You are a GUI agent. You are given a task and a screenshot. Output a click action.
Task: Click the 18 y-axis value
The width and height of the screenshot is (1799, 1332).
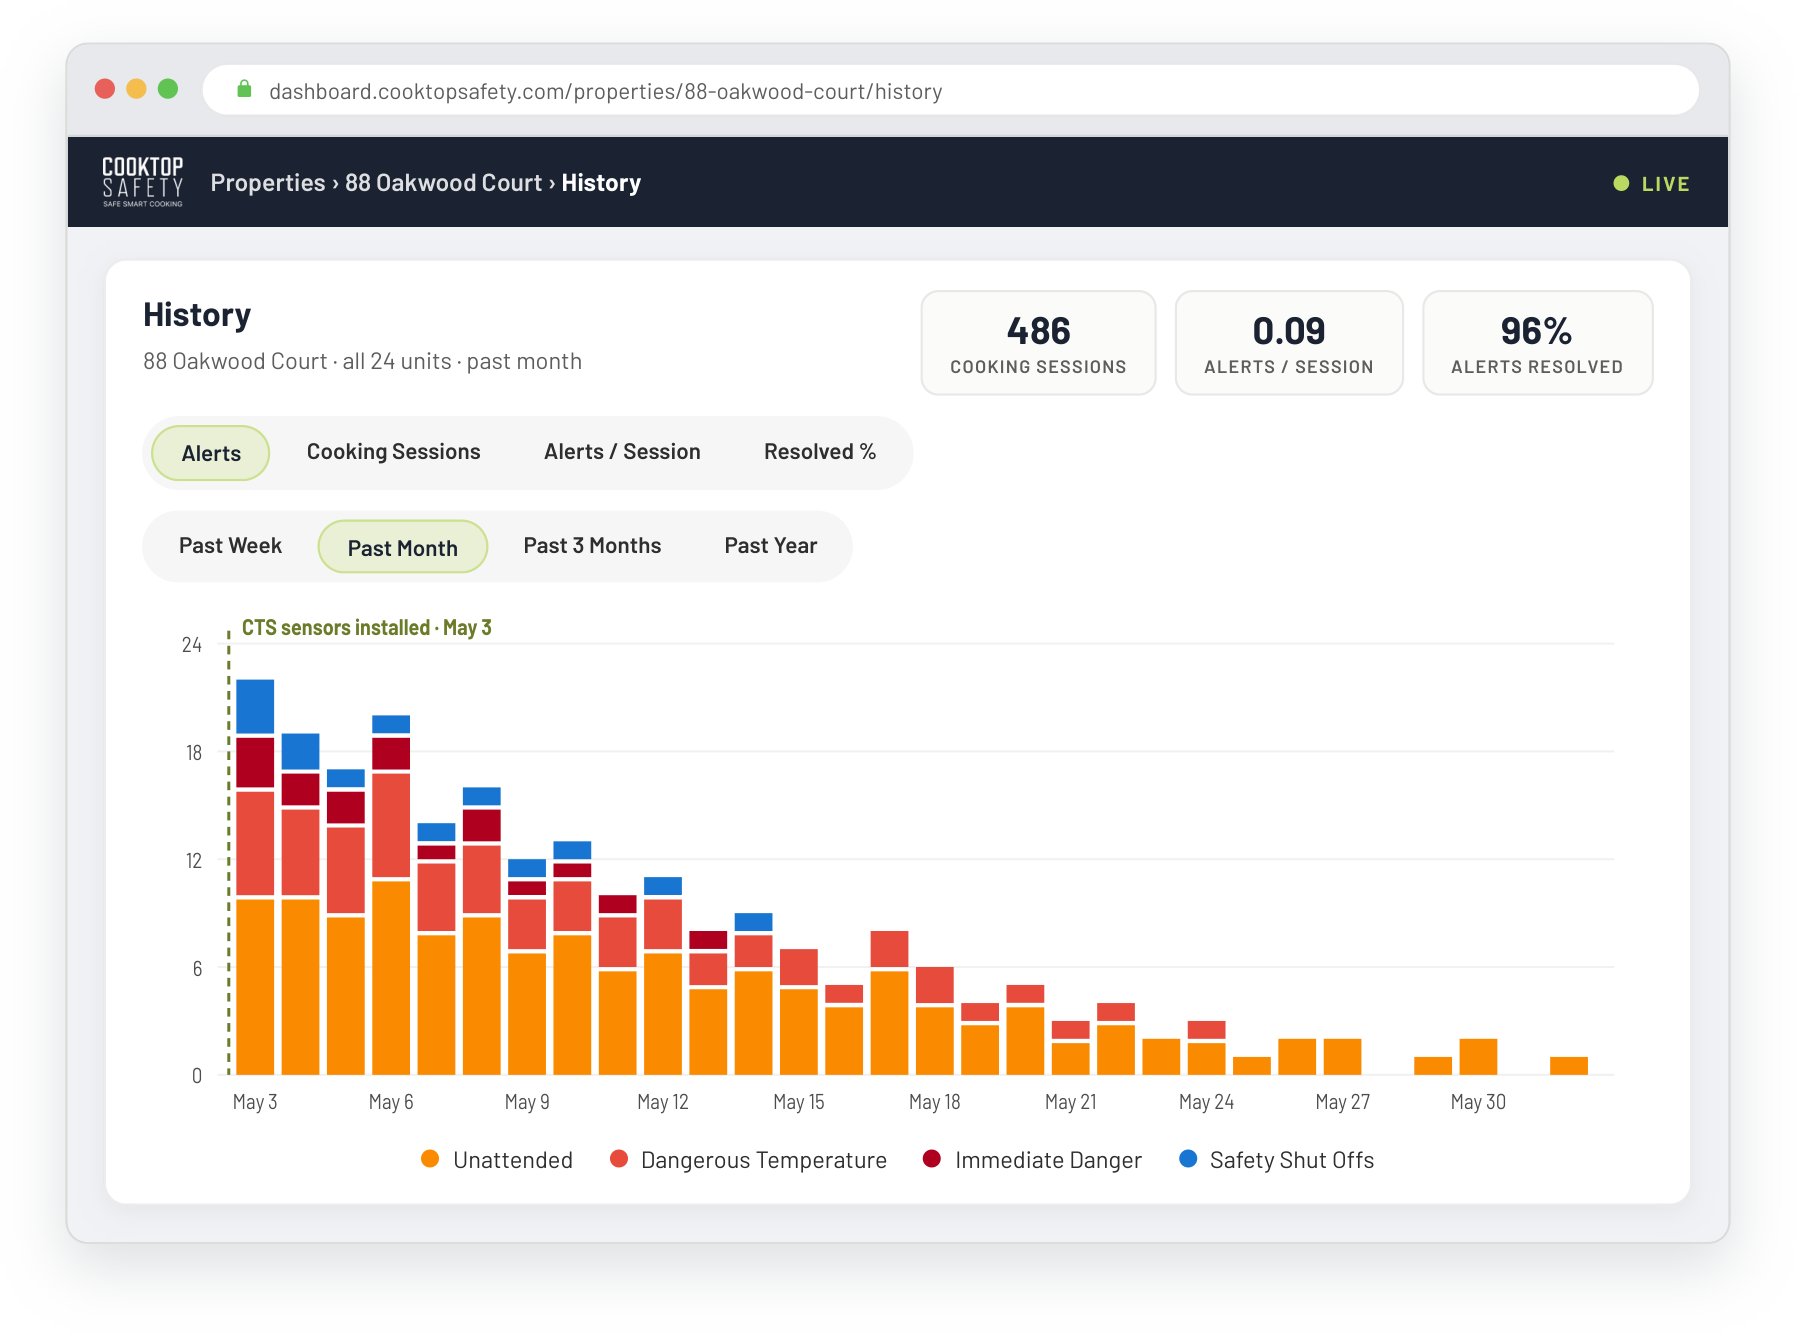click(x=194, y=753)
